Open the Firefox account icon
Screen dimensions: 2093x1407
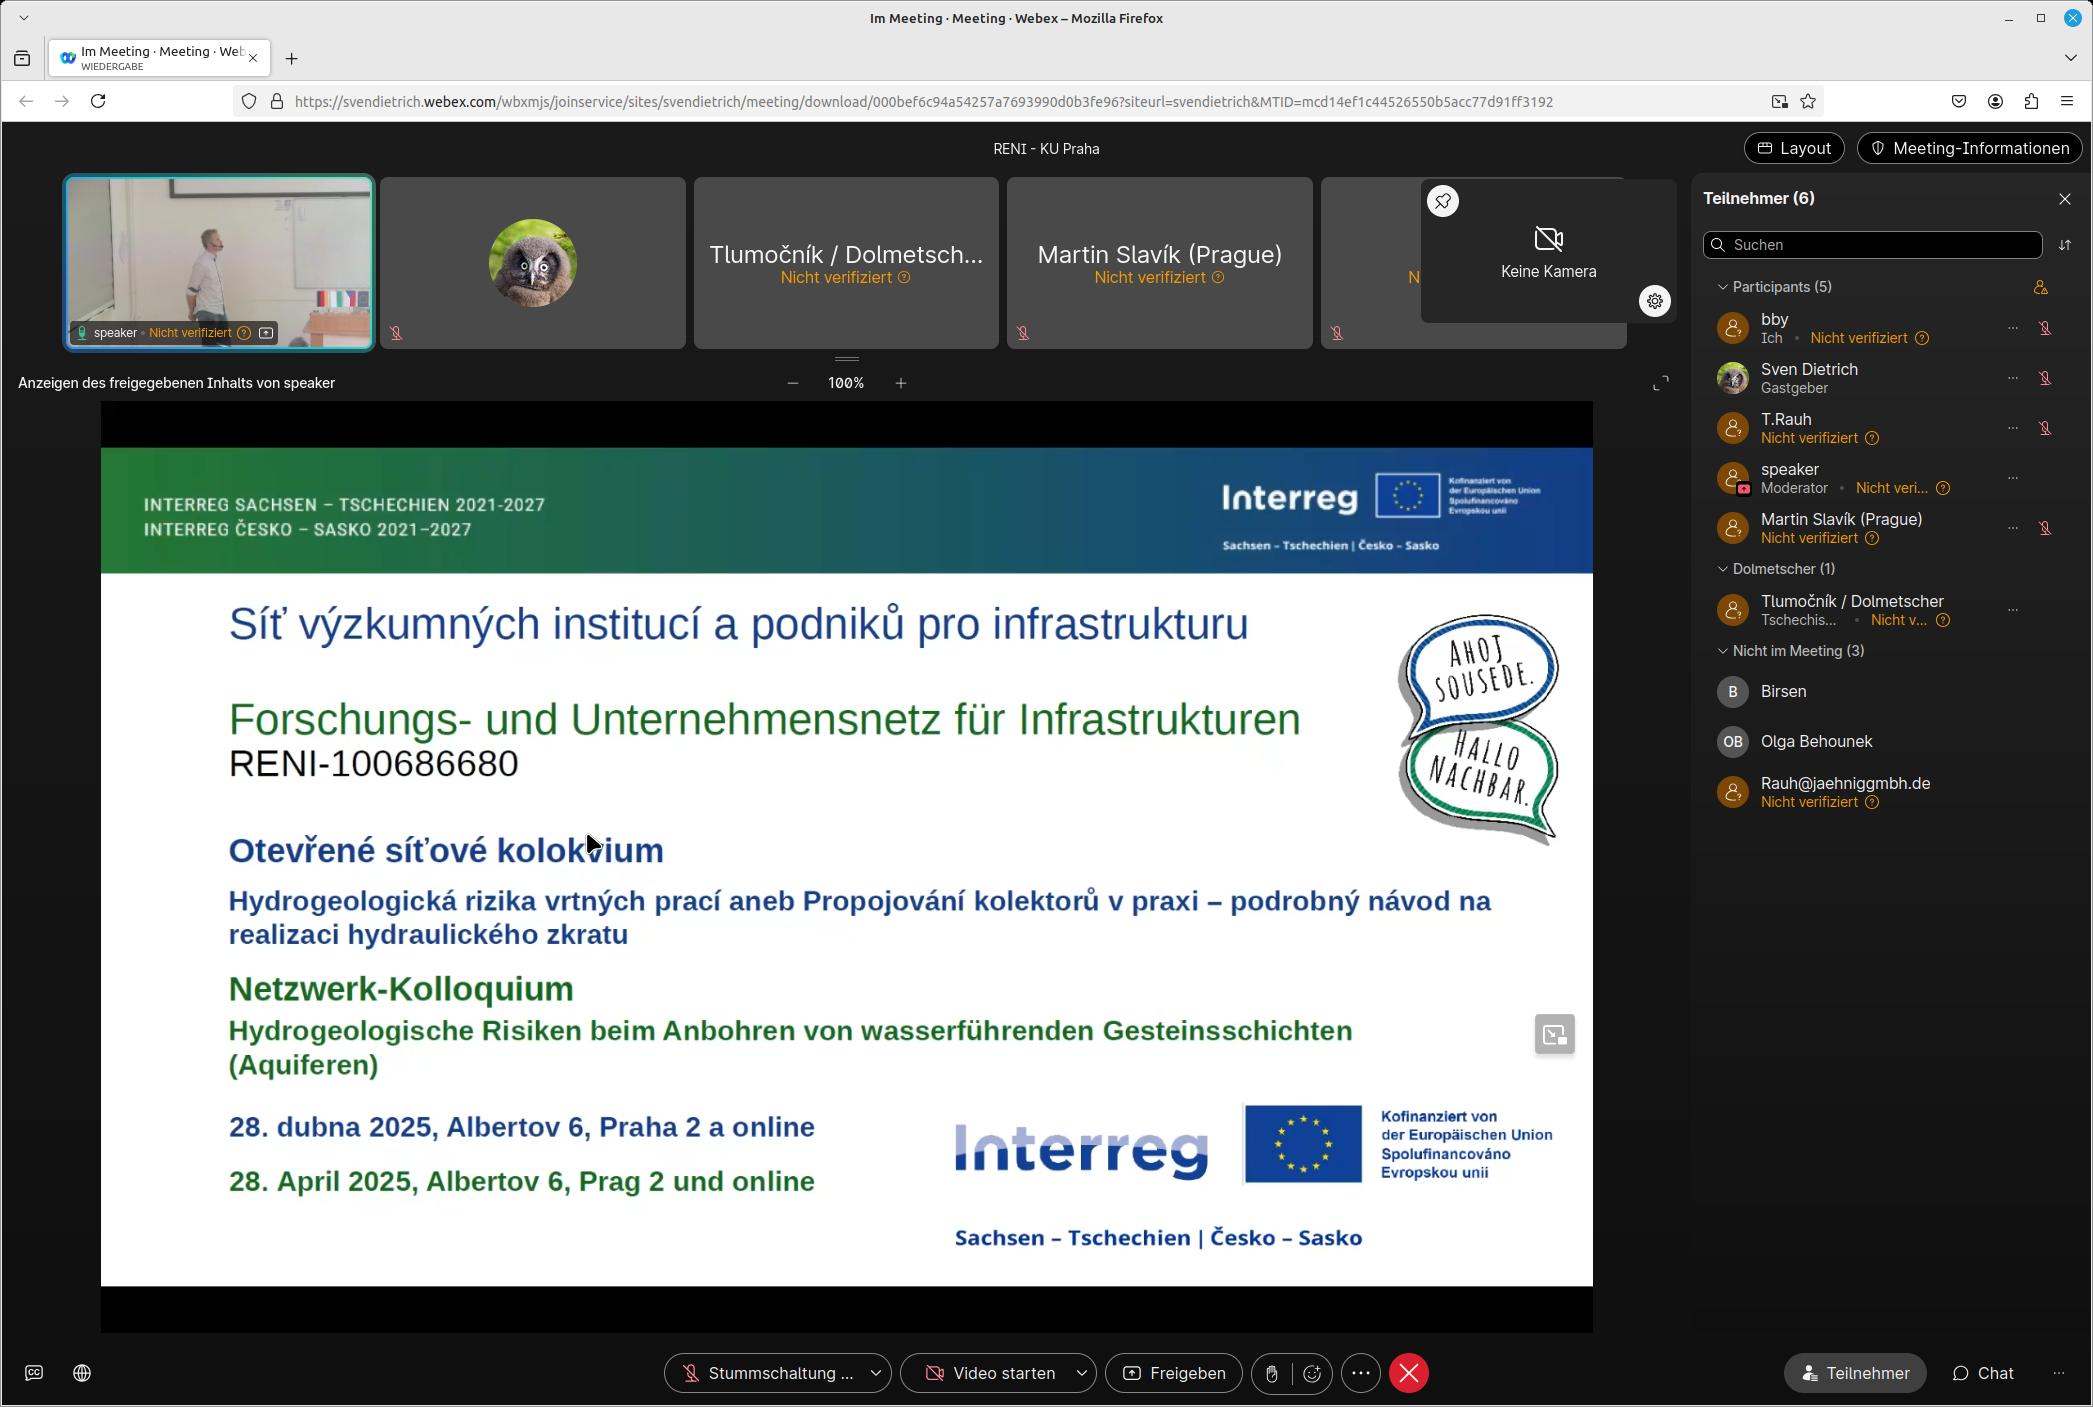(1995, 101)
